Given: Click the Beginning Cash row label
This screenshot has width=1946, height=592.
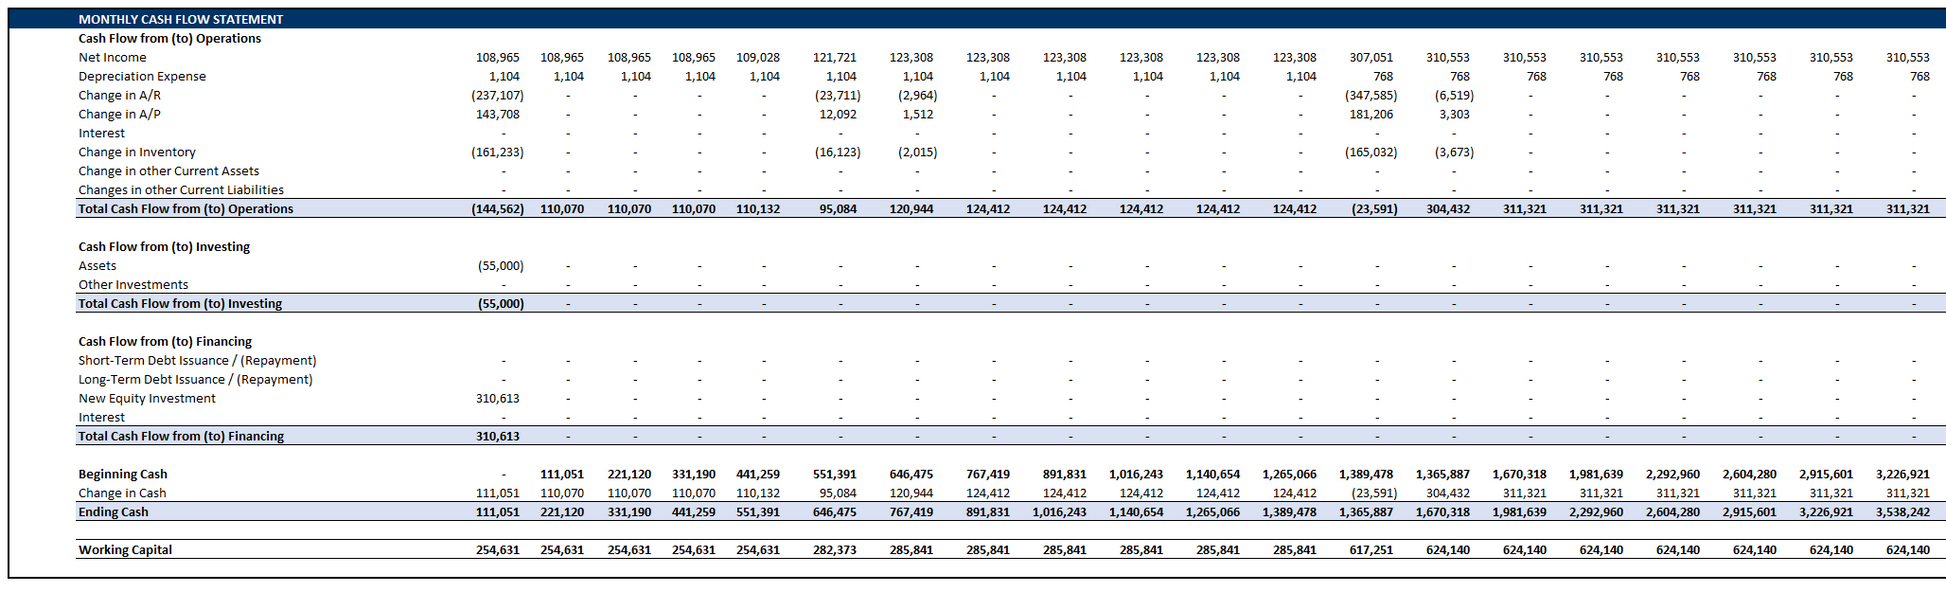Looking at the screenshot, I should tap(123, 475).
